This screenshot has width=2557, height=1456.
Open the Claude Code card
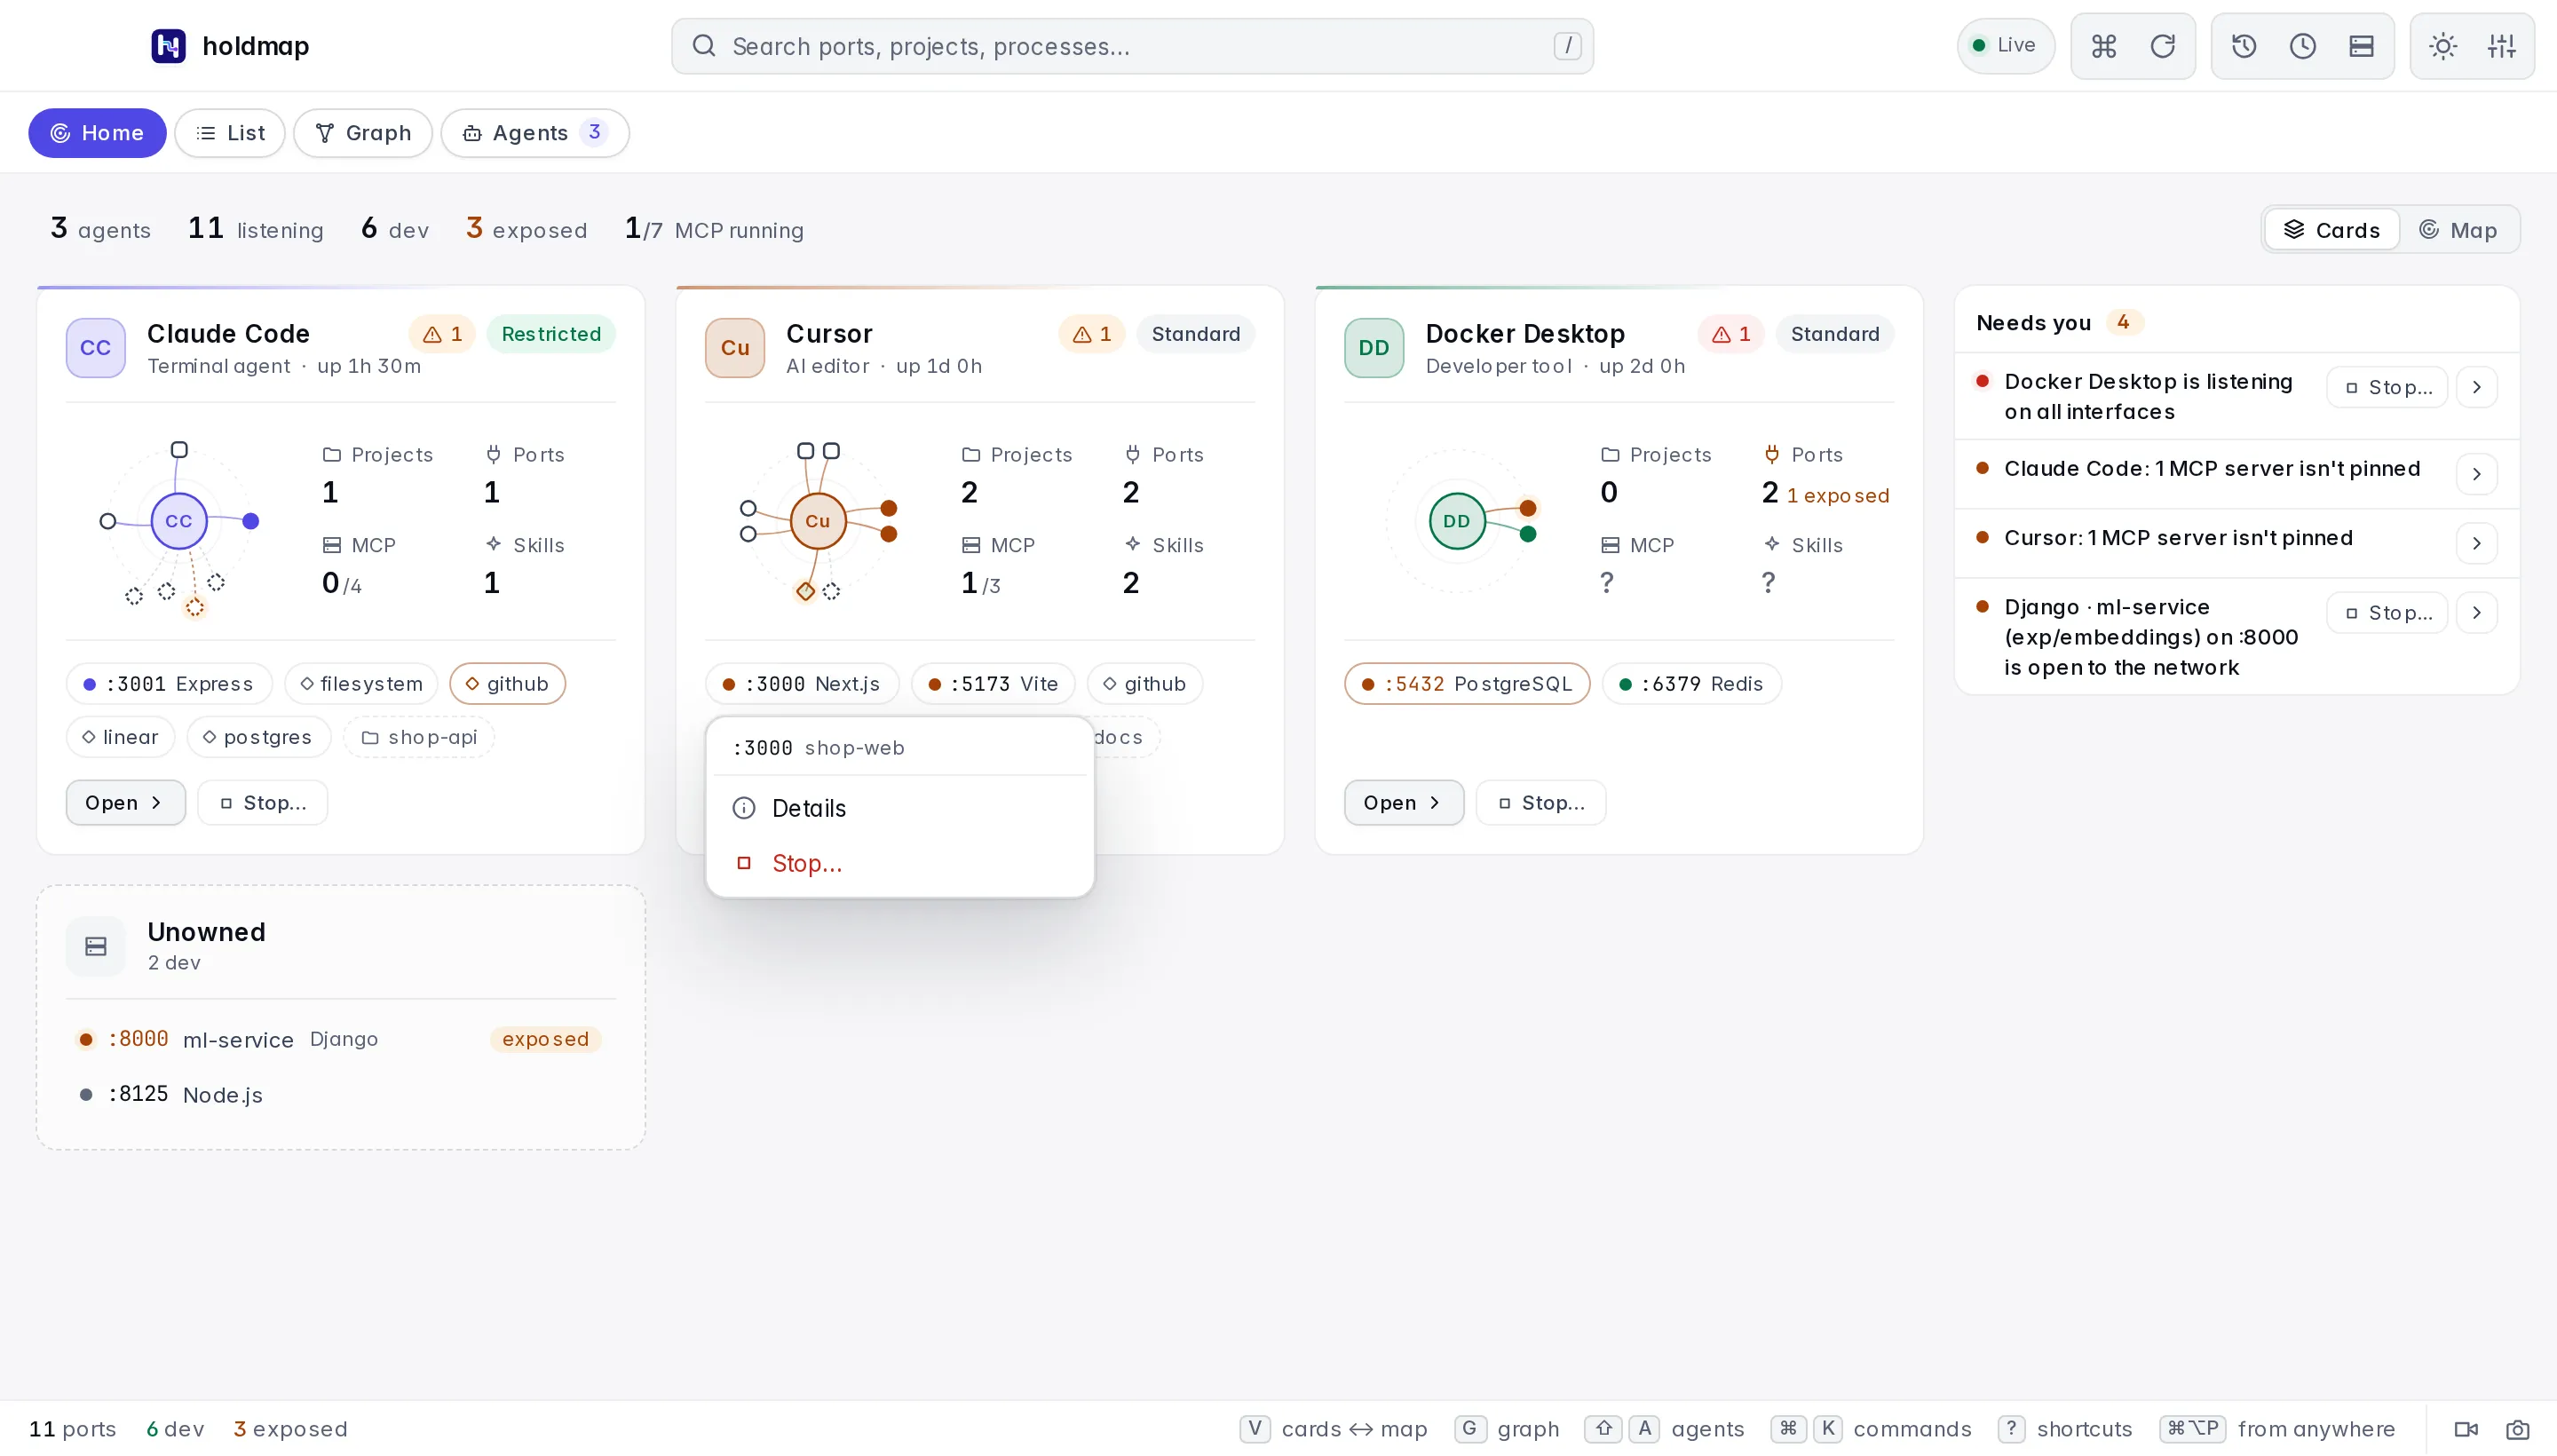pos(125,803)
